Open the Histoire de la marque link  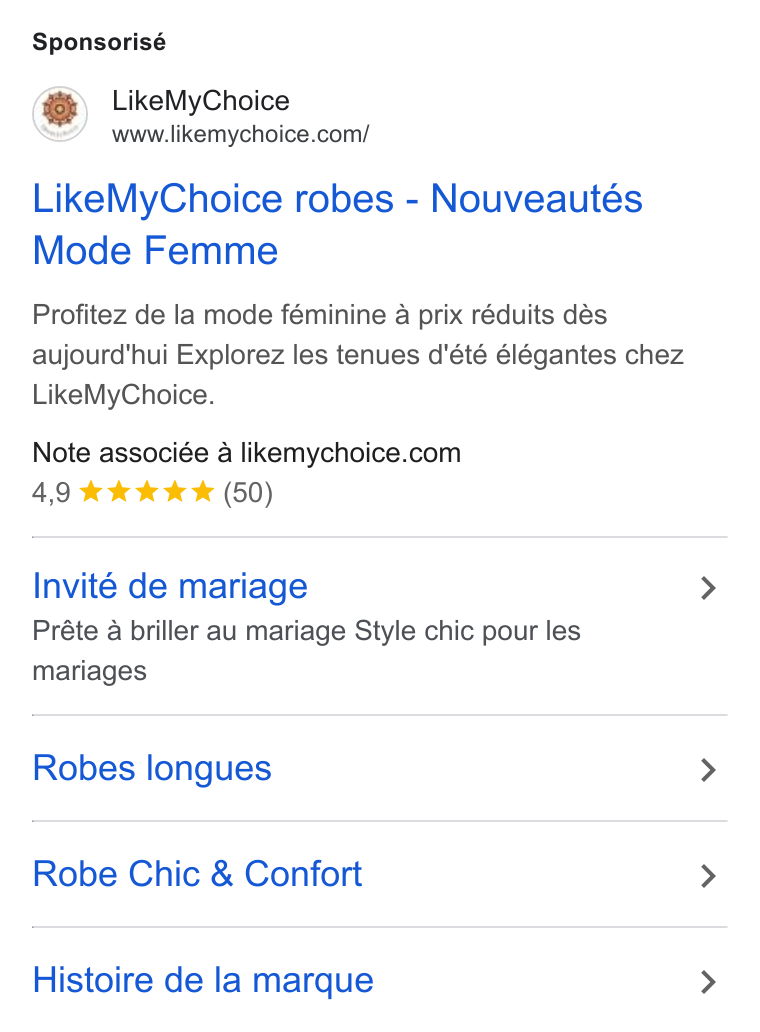pos(203,980)
